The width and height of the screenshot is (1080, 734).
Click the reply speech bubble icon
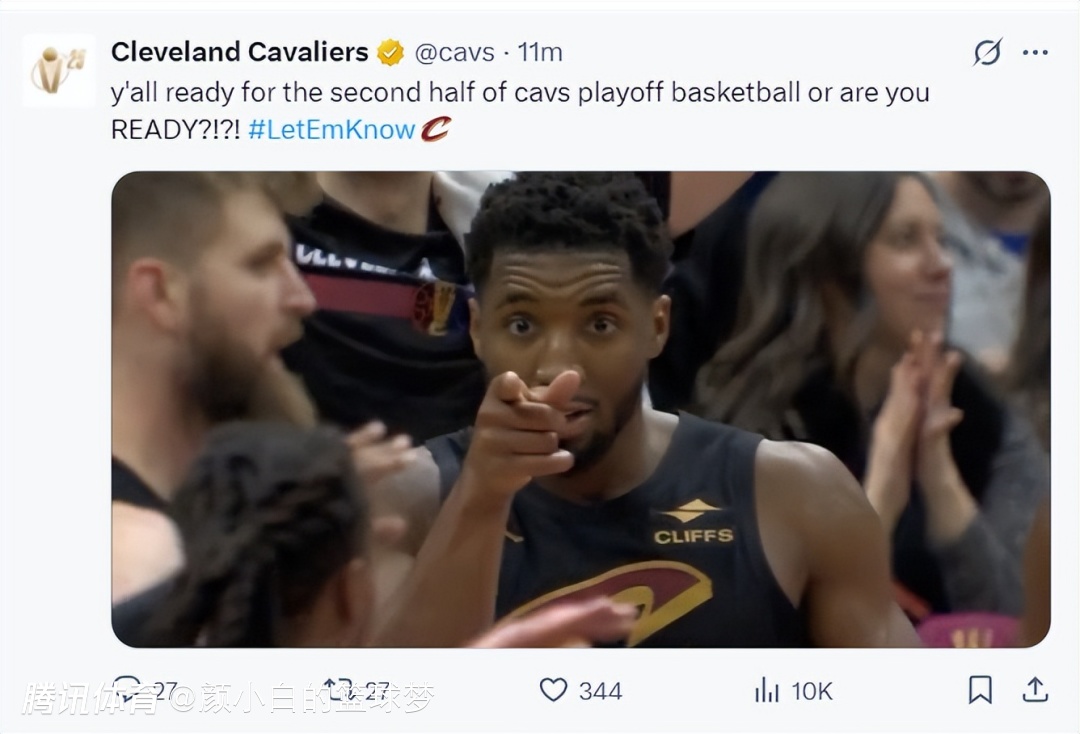(x=128, y=689)
